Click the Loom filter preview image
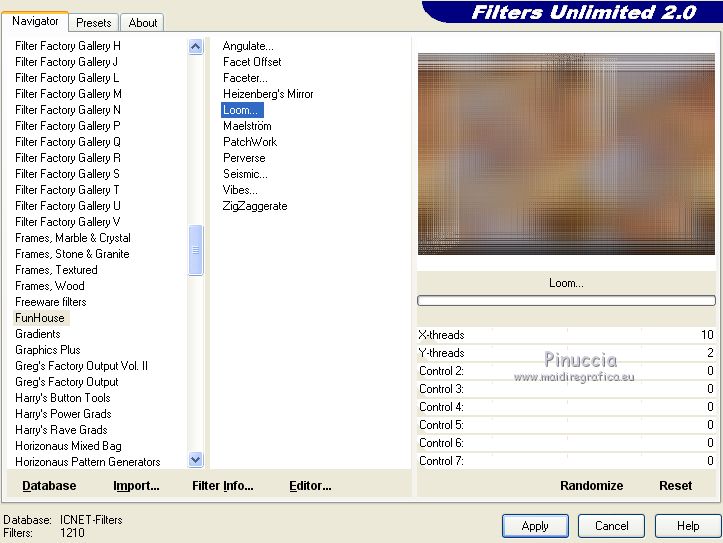The image size is (723, 543). coord(566,154)
